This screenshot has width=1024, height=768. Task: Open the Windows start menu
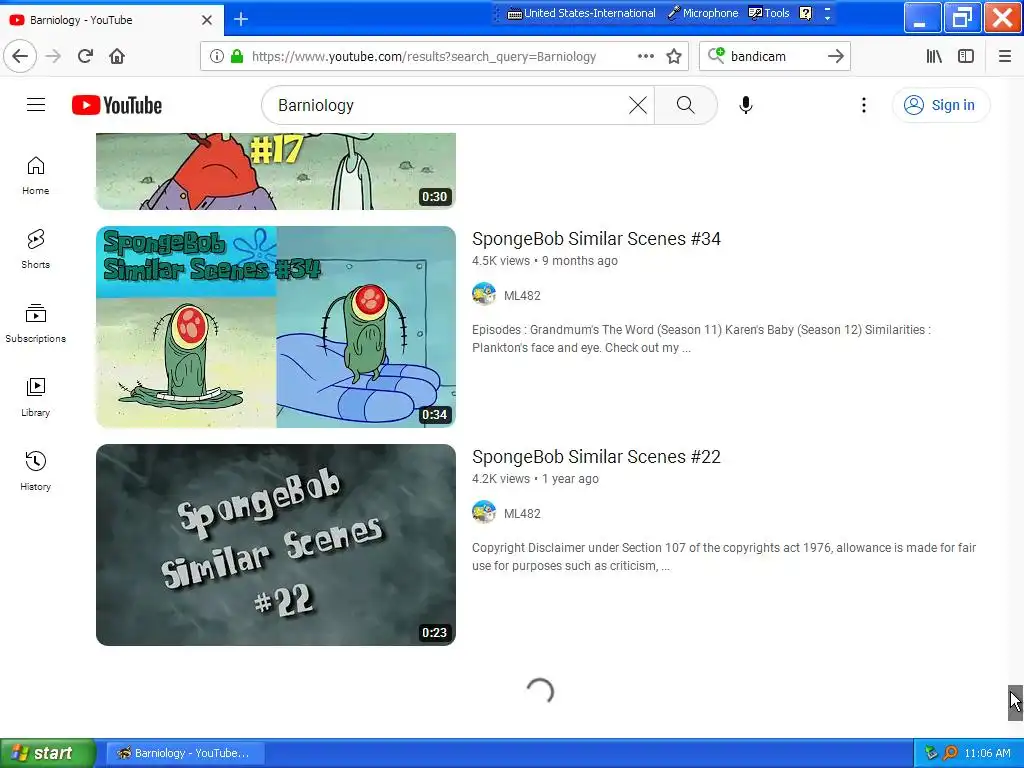48,753
